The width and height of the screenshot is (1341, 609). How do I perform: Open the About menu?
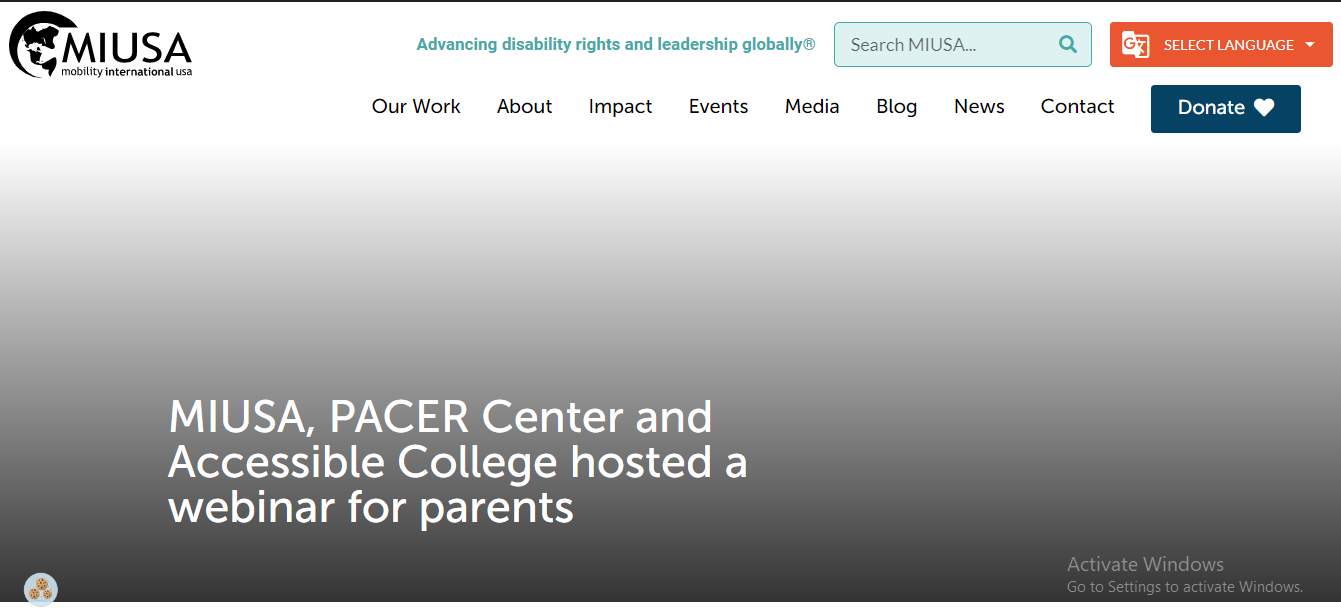coord(524,106)
